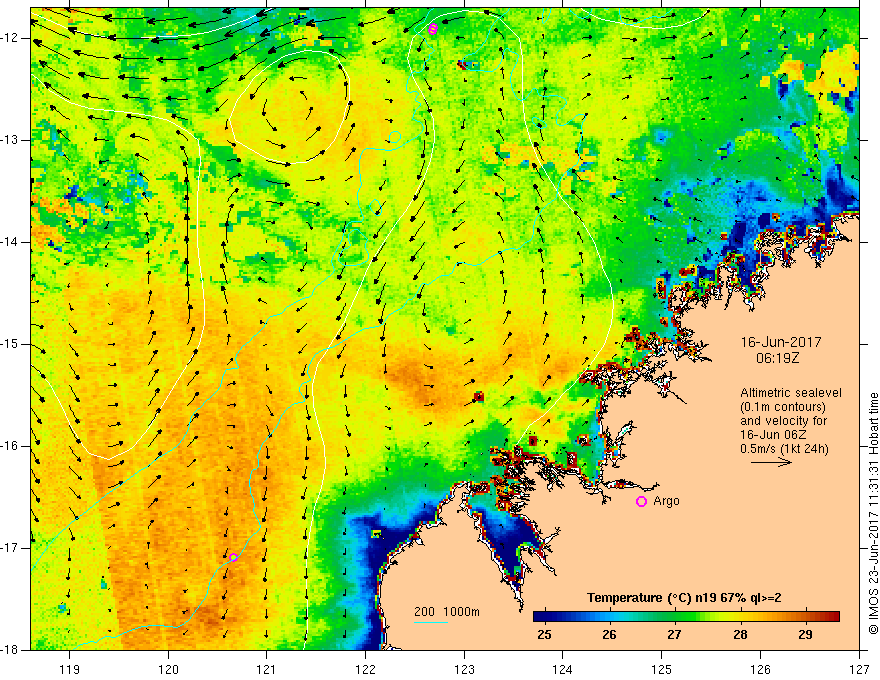Click longitude label 127 on the bottom axis
The image size is (880, 680).
(859, 670)
